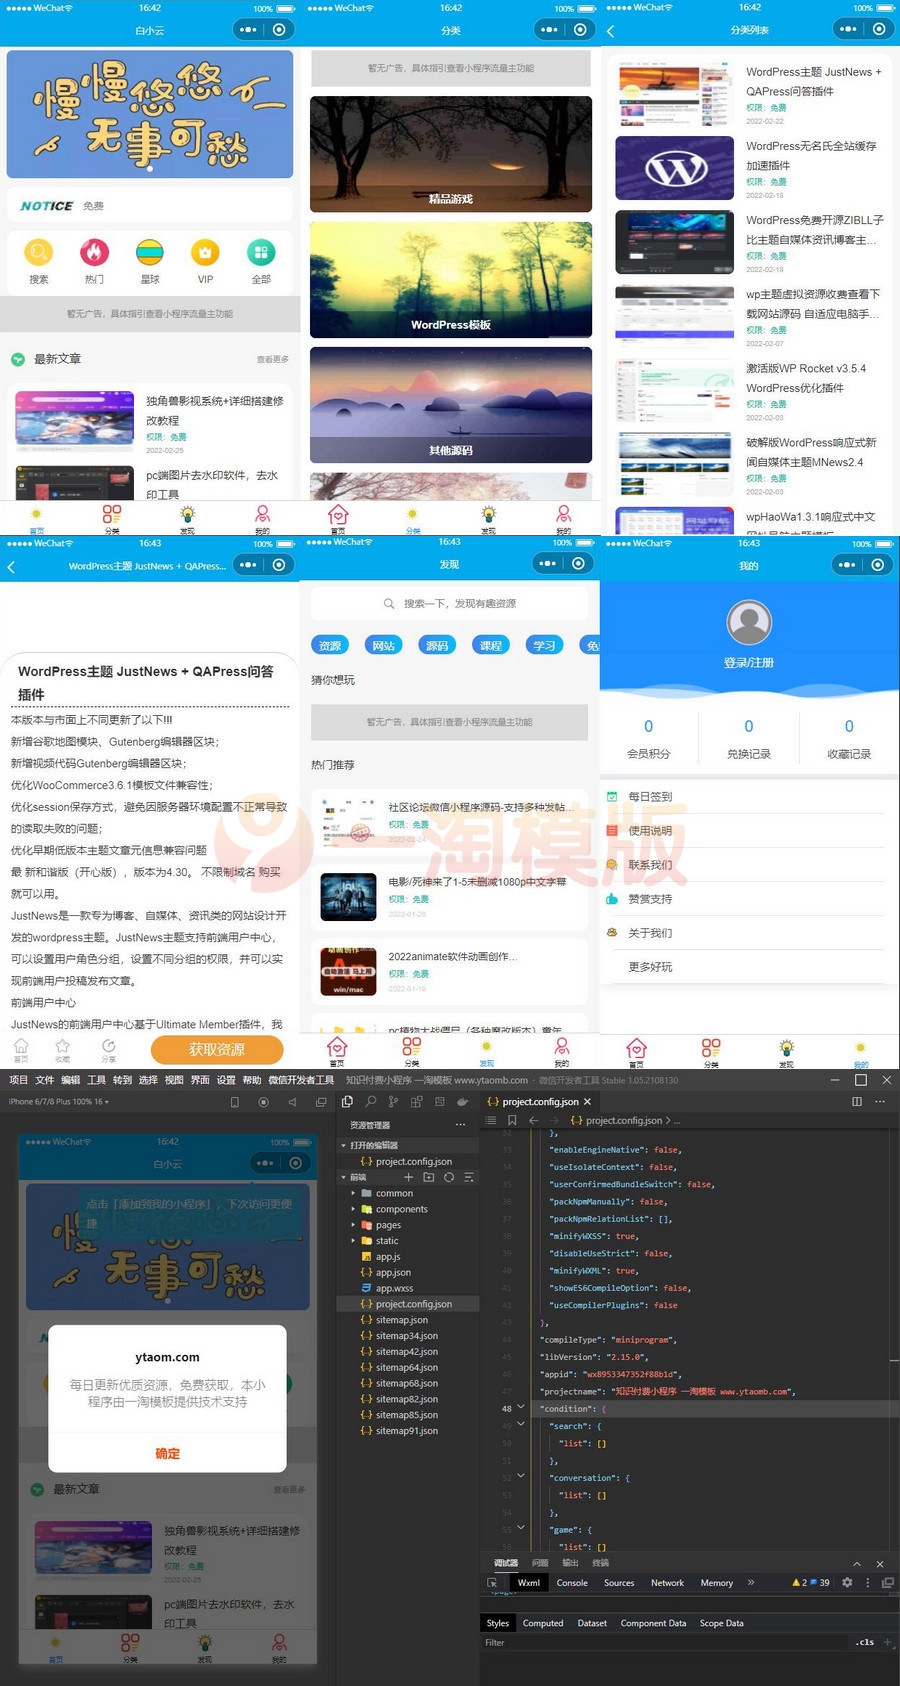
Task: Show more debugger tabs with the » chevron
Action: tap(751, 1583)
